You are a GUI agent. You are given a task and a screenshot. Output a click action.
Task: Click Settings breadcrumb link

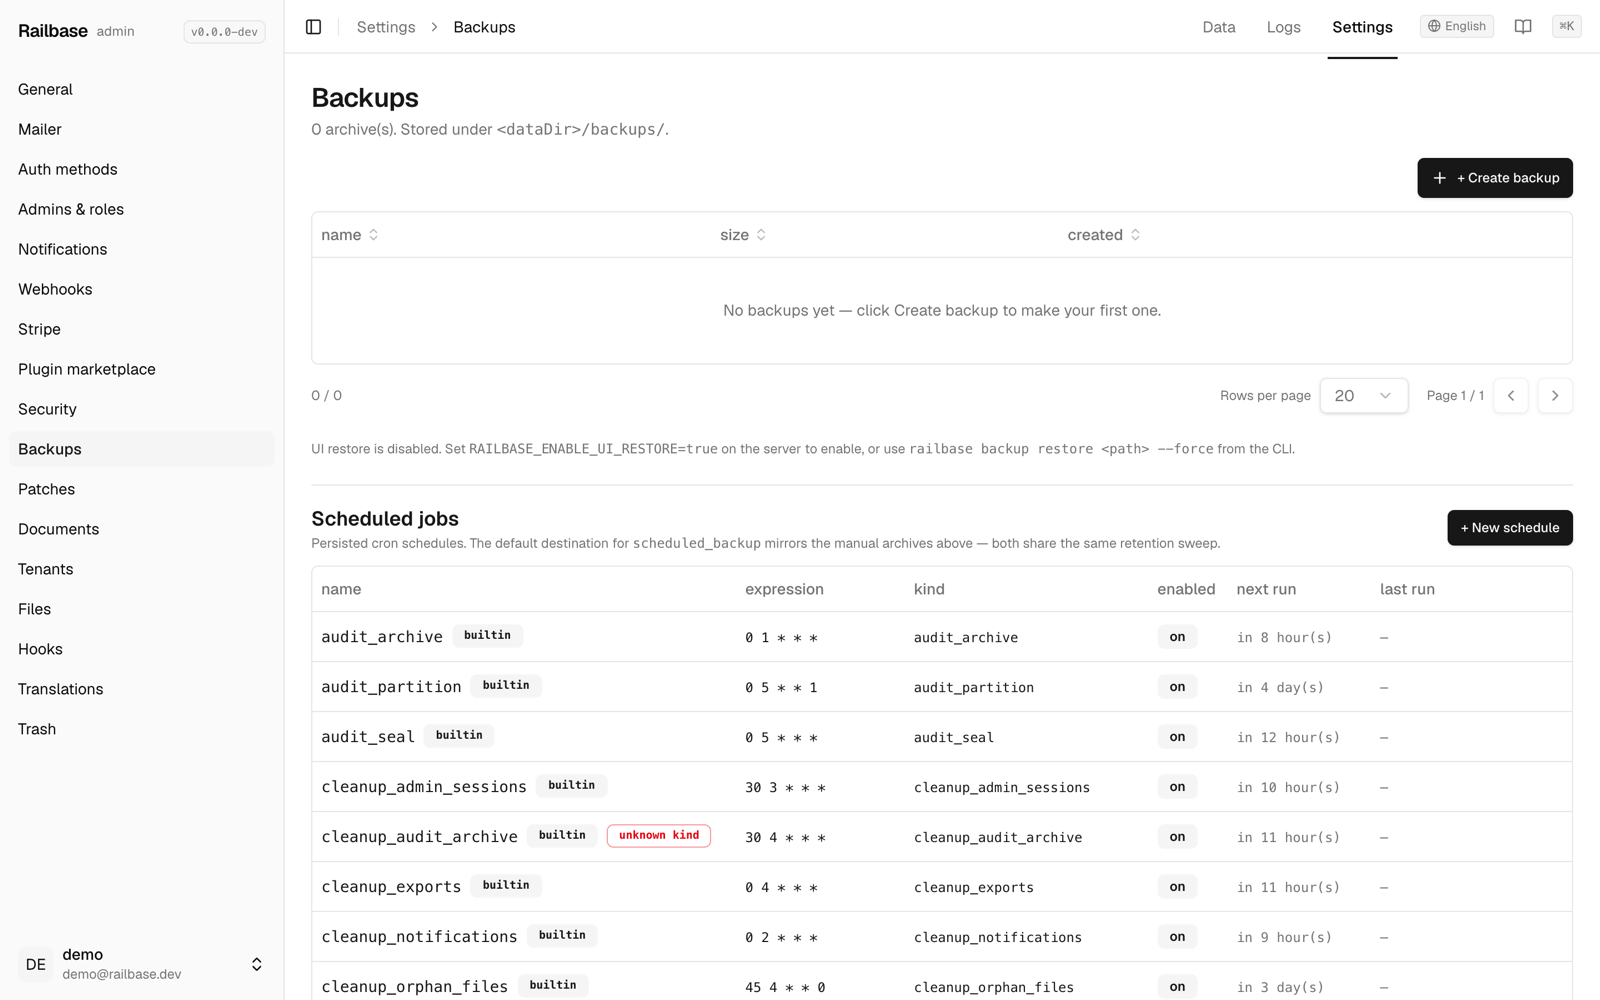(386, 27)
